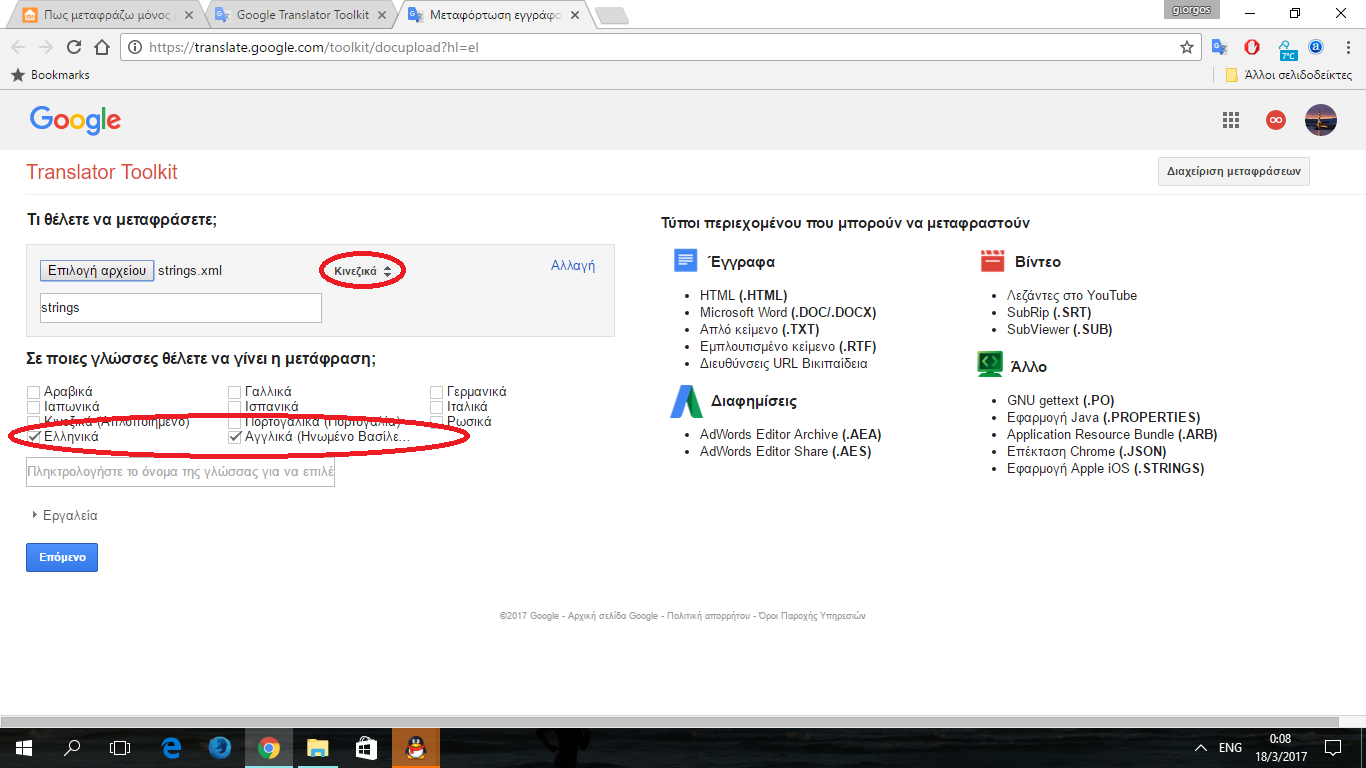
Task: Go back to the previous page
Action: coord(18,47)
